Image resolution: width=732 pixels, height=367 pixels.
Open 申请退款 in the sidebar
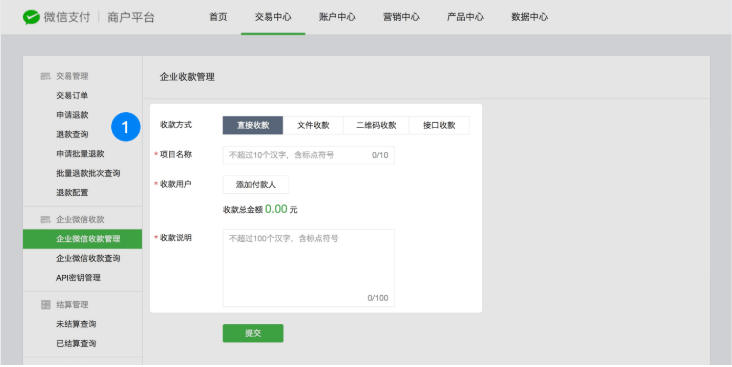click(x=72, y=115)
